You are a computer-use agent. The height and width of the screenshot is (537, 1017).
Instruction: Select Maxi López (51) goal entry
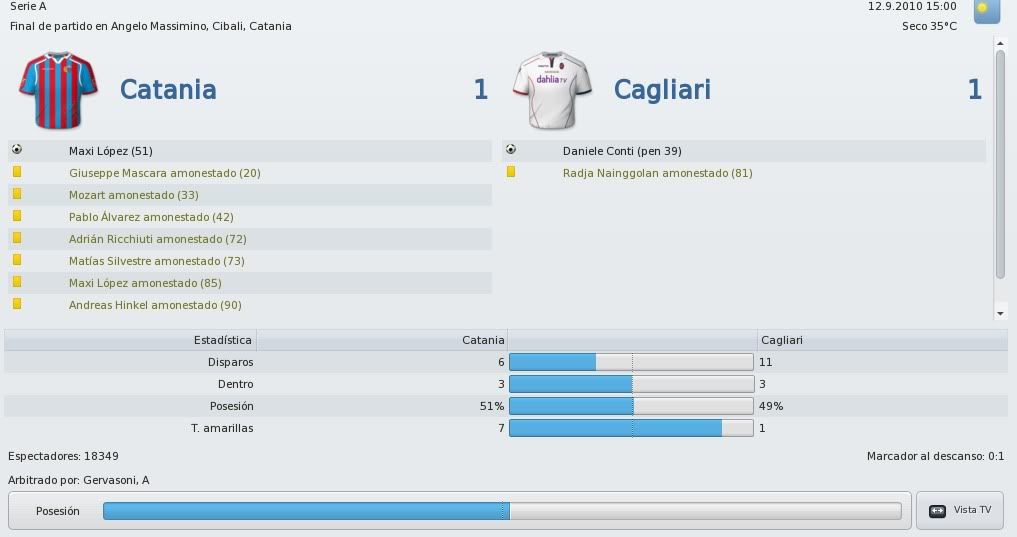point(250,151)
